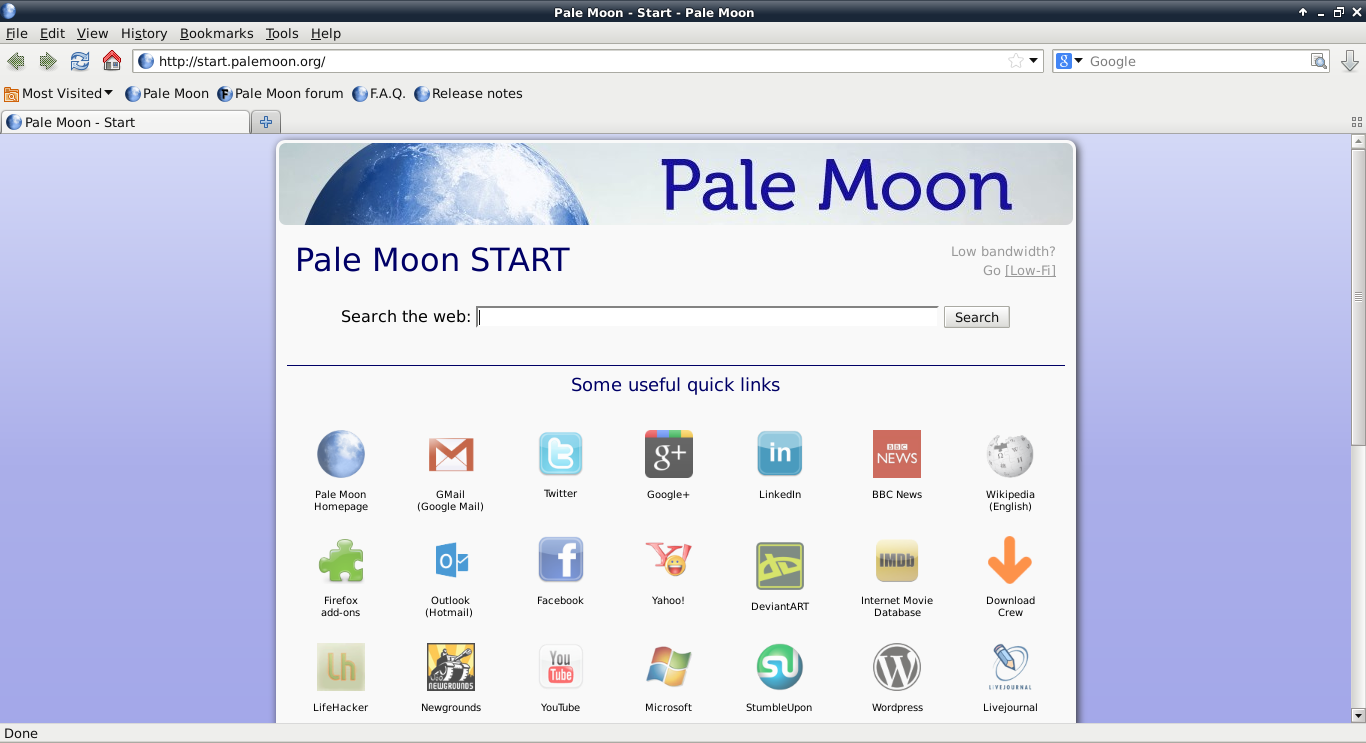This screenshot has height=743, width=1366.
Task: Open the Twitter quick link icon
Action: [x=560, y=454]
